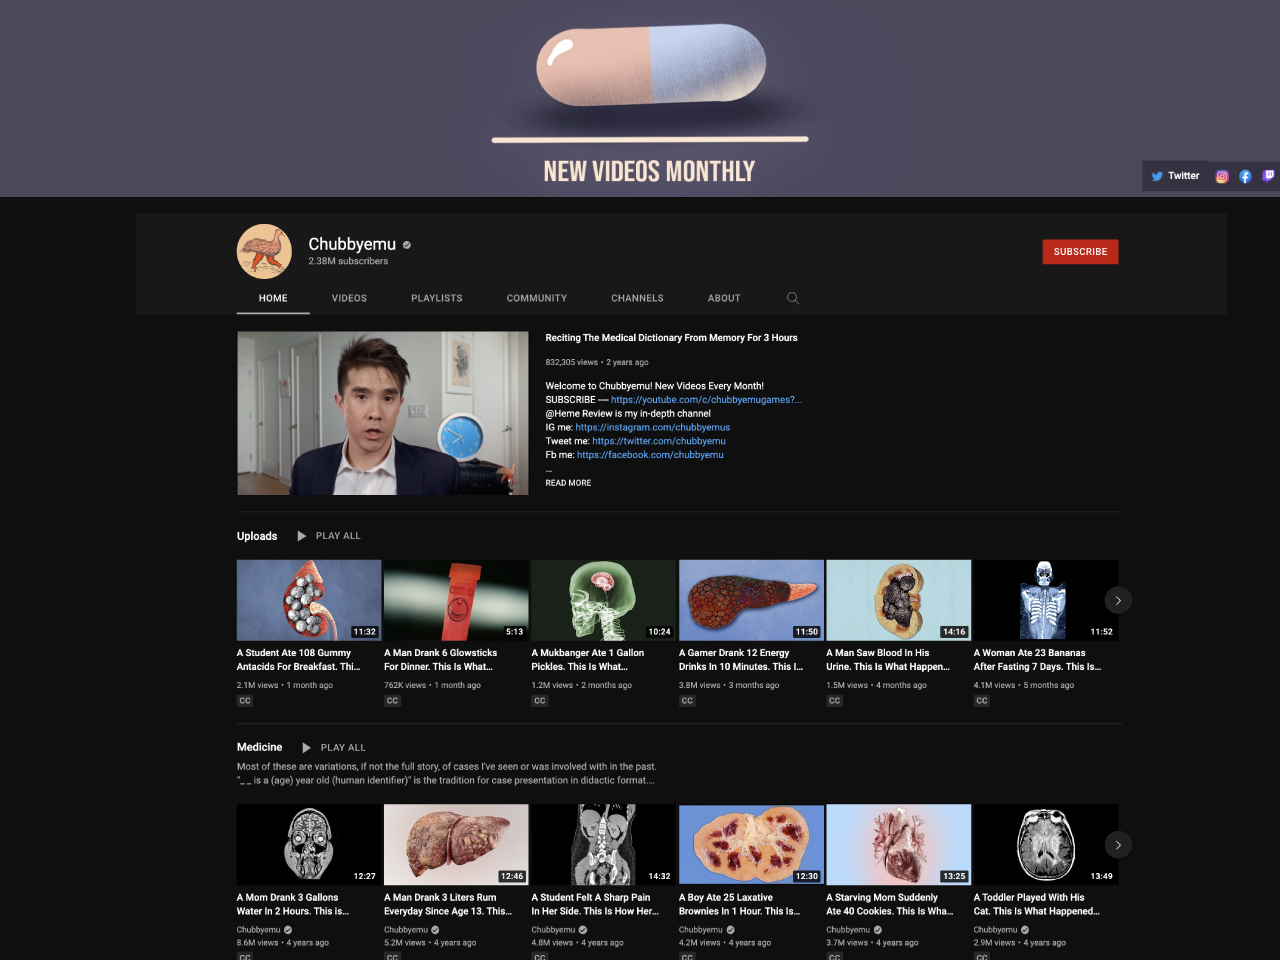Open the 3 Gallons Water video thumbnail
This screenshot has height=960, width=1280.
(x=309, y=845)
